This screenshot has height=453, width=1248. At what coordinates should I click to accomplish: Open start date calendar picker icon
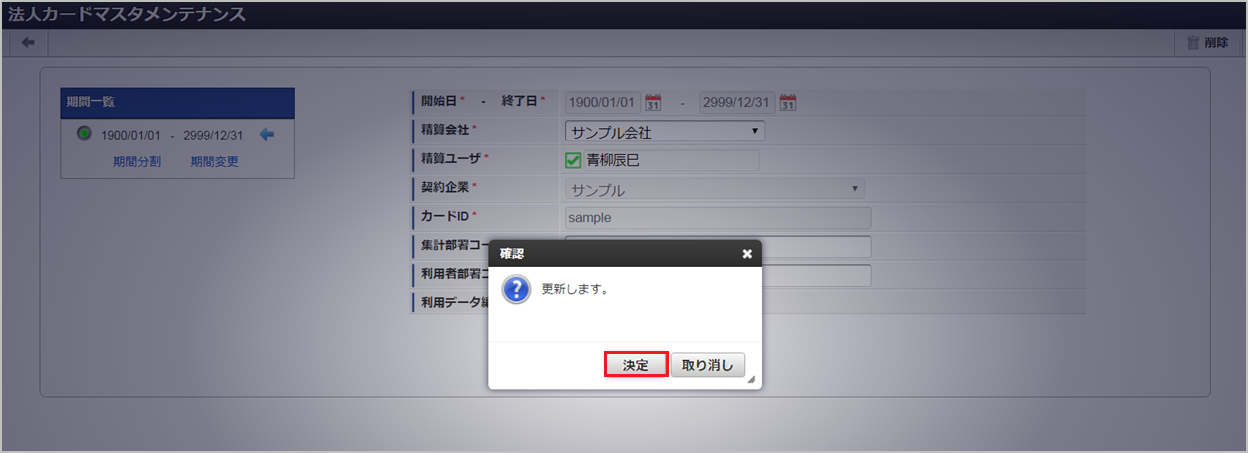click(x=654, y=102)
